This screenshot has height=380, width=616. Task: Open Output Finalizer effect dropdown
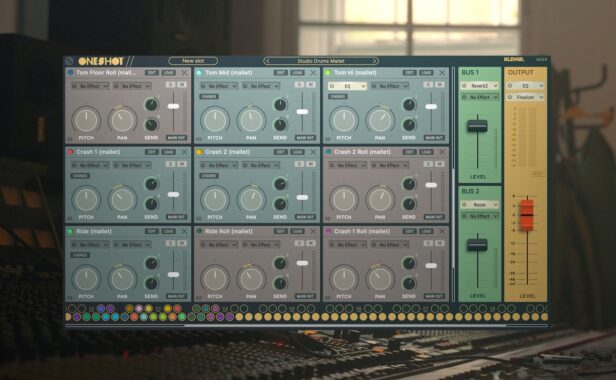[x=526, y=97]
